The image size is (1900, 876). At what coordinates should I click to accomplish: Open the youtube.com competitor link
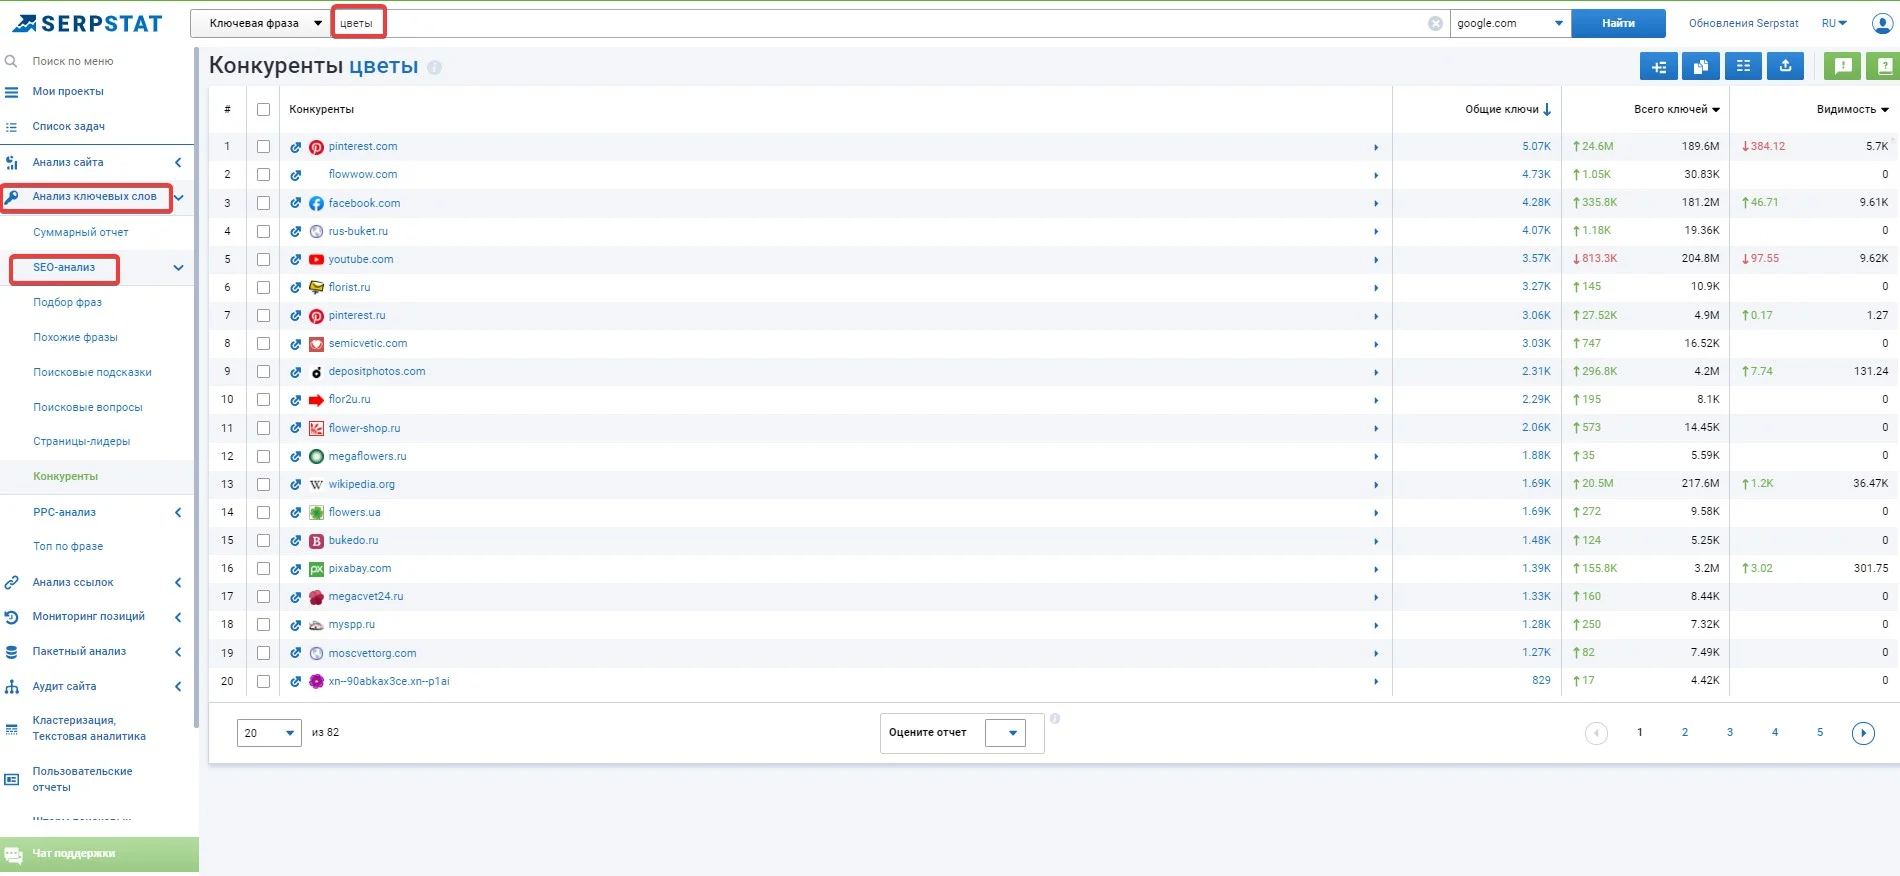pyautogui.click(x=361, y=259)
